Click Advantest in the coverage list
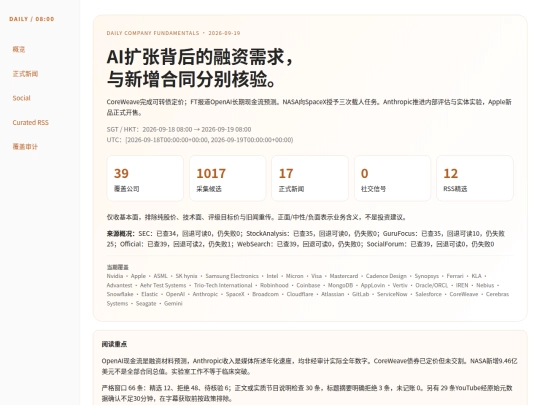540x405 pixels. coord(120,285)
